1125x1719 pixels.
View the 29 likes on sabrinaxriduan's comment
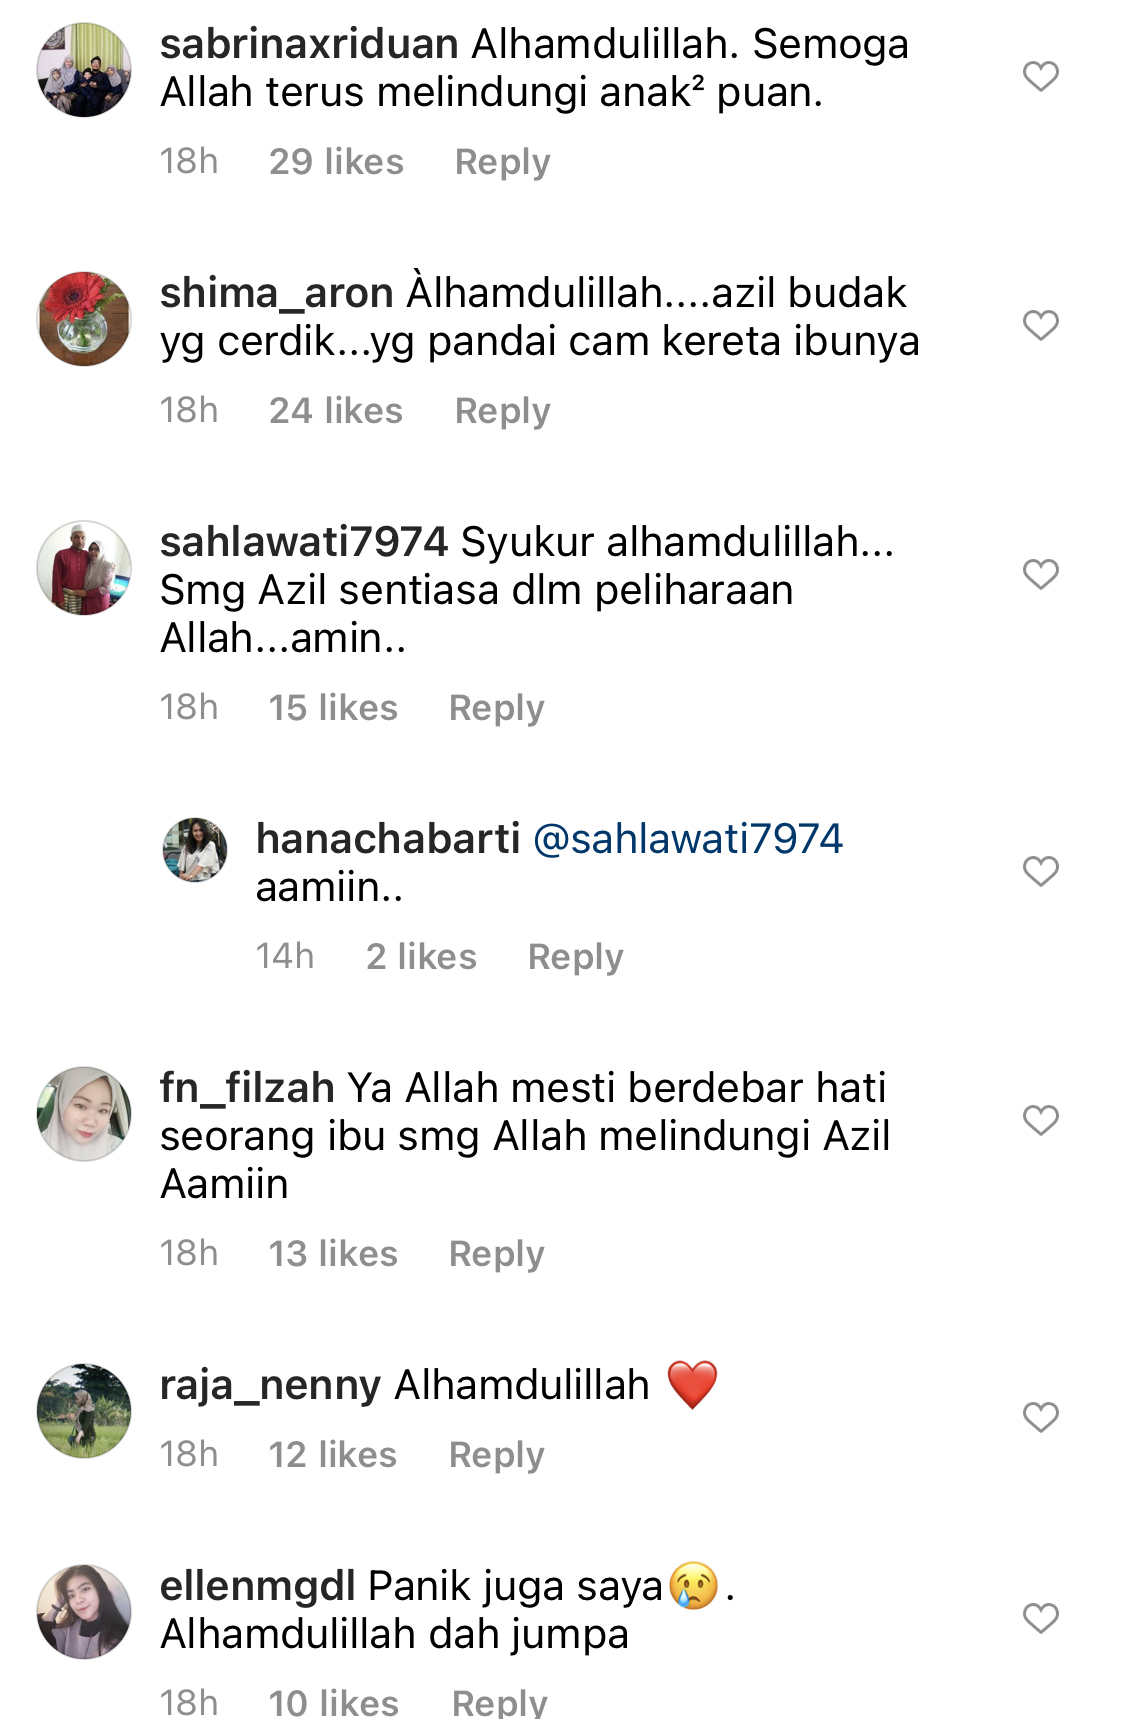336,162
